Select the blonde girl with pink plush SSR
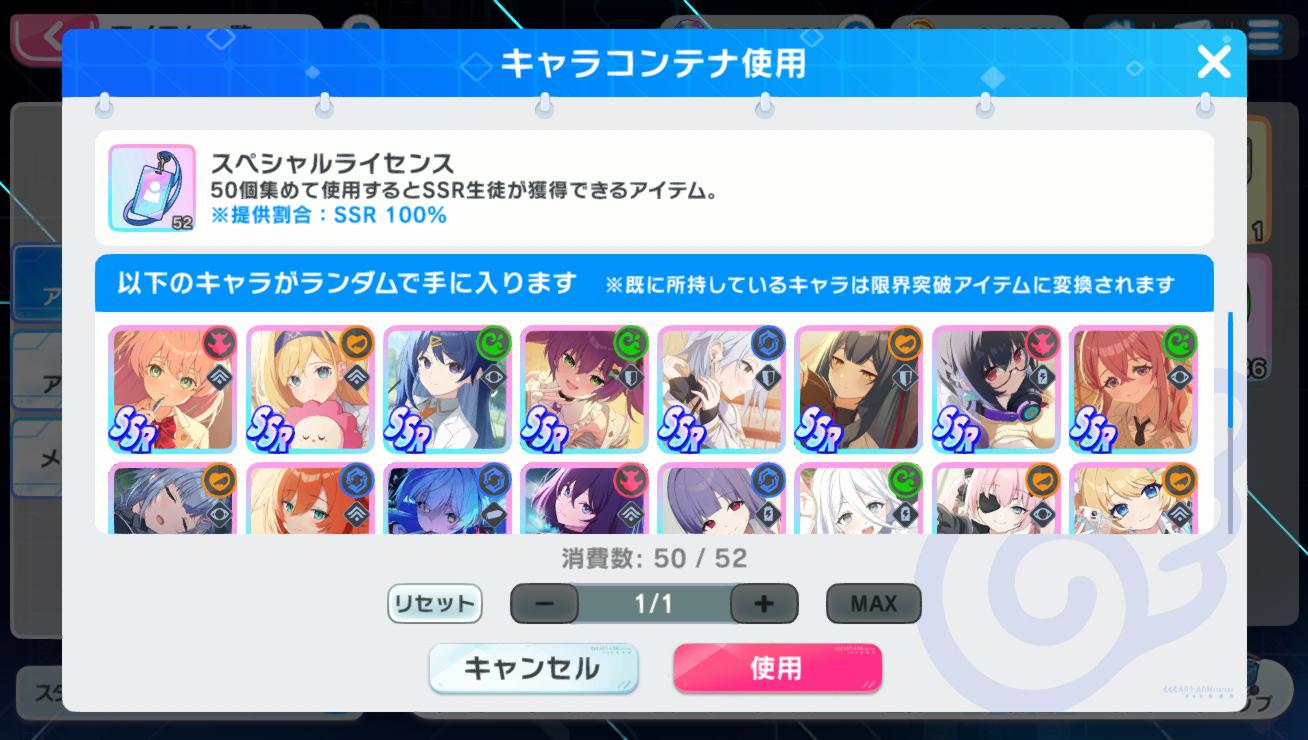Viewport: 1308px width, 740px height. [309, 389]
